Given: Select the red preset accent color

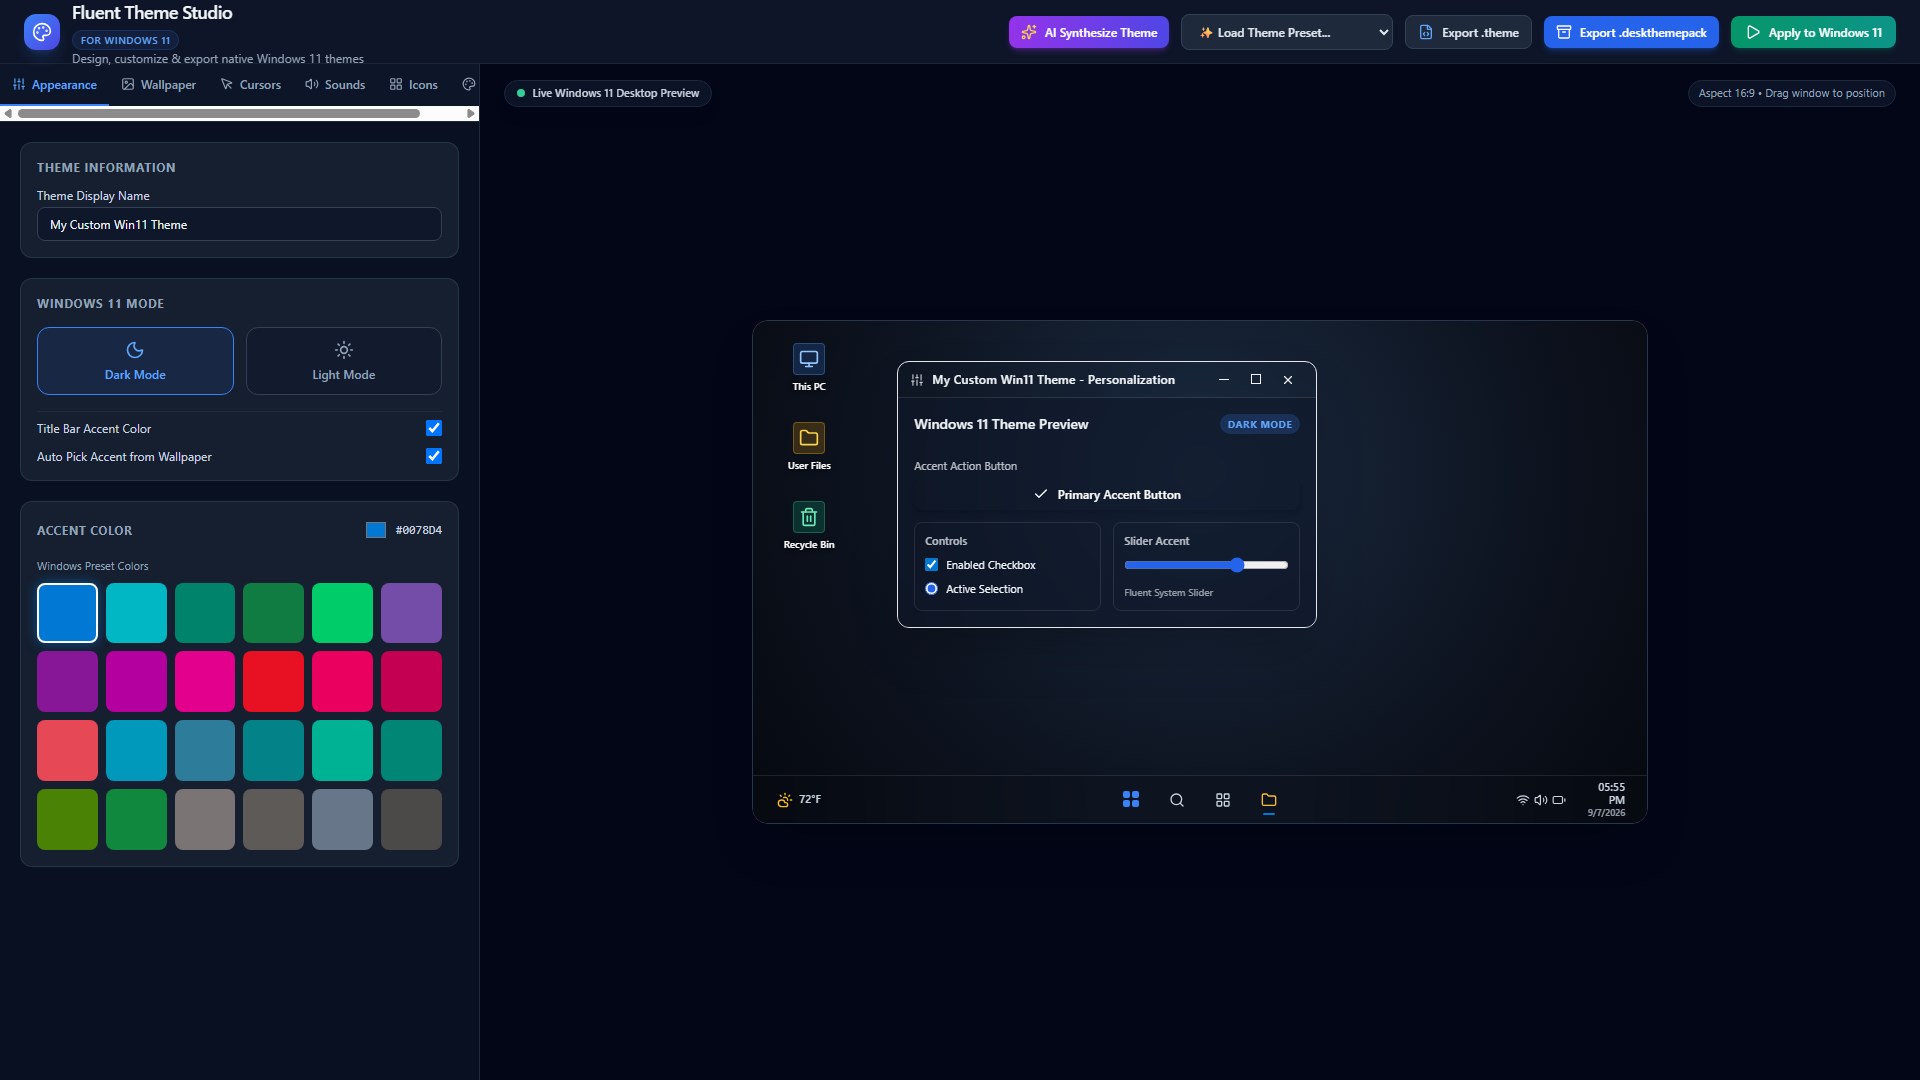Looking at the screenshot, I should pos(273,681).
